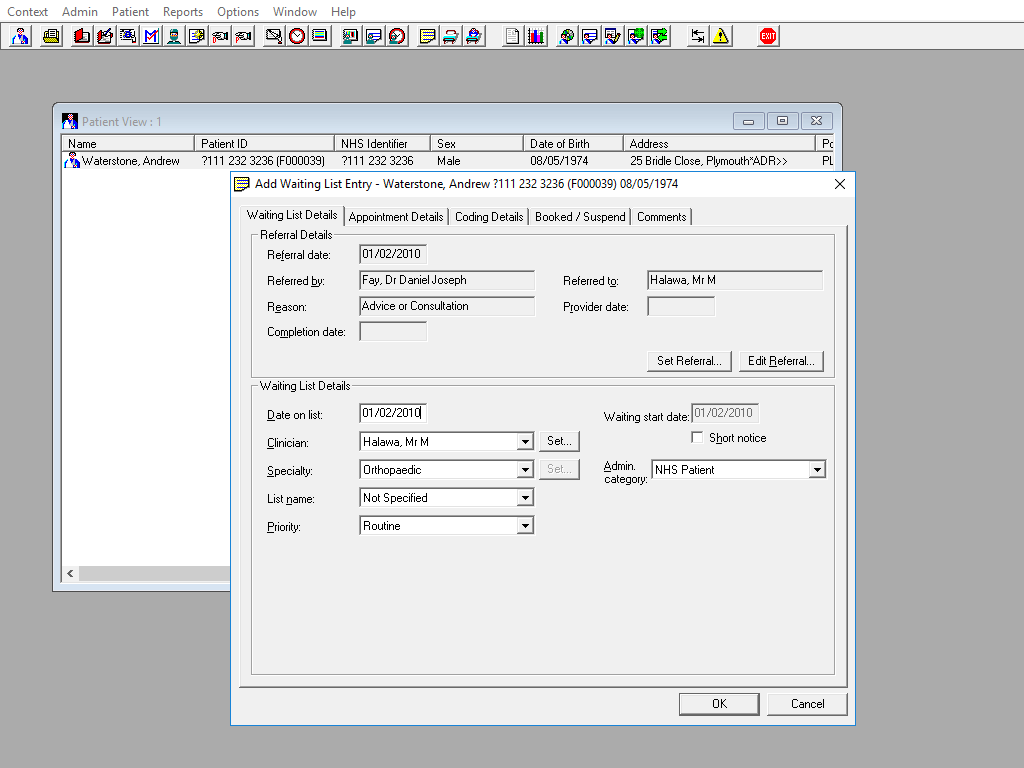Click the person with red clock icon
Viewport: 1024px width, 768px height.
tap(396, 36)
